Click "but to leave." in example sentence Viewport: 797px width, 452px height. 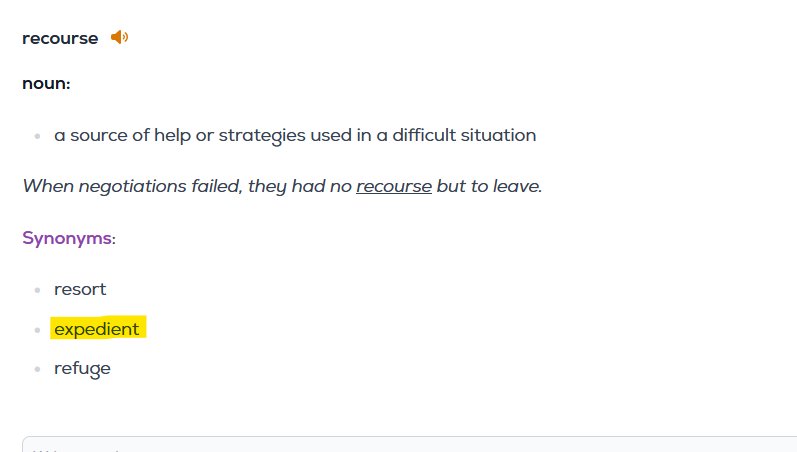click(x=489, y=186)
